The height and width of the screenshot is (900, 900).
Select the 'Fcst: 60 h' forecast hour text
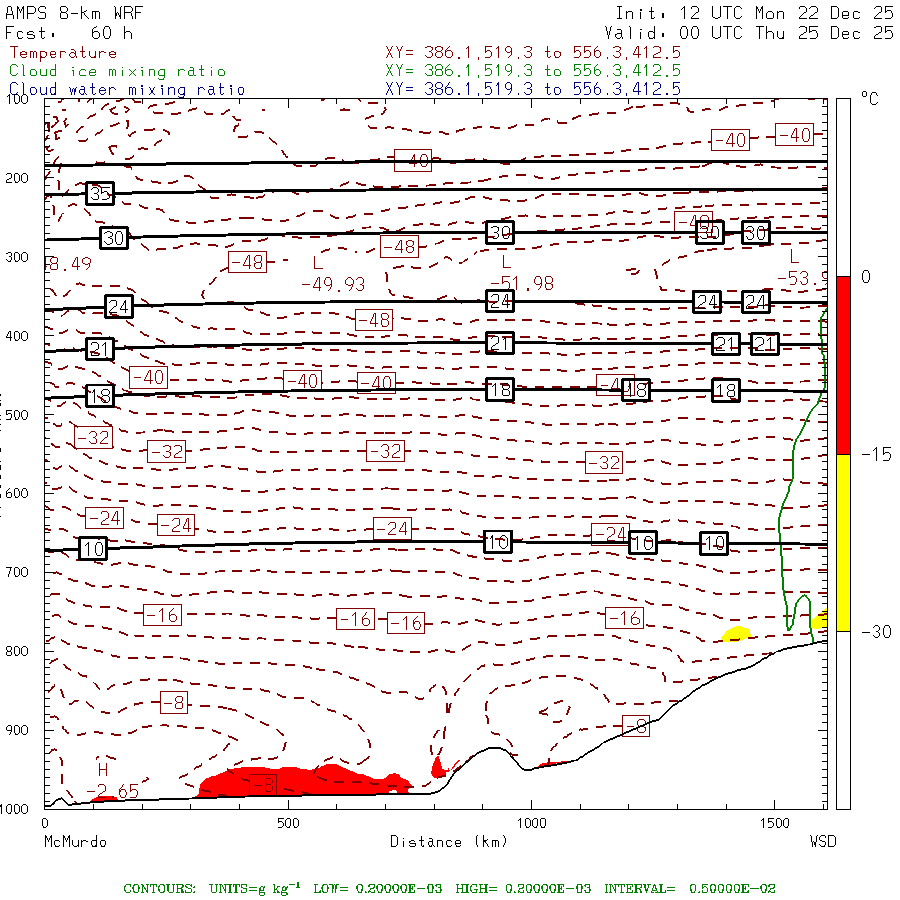pyautogui.click(x=69, y=33)
